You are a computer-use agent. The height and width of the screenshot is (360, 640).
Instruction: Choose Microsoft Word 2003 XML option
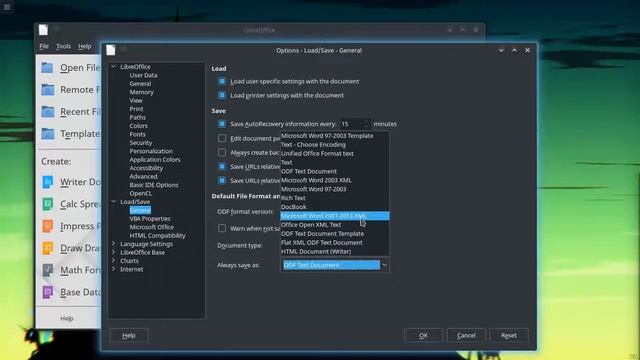[x=335, y=180]
